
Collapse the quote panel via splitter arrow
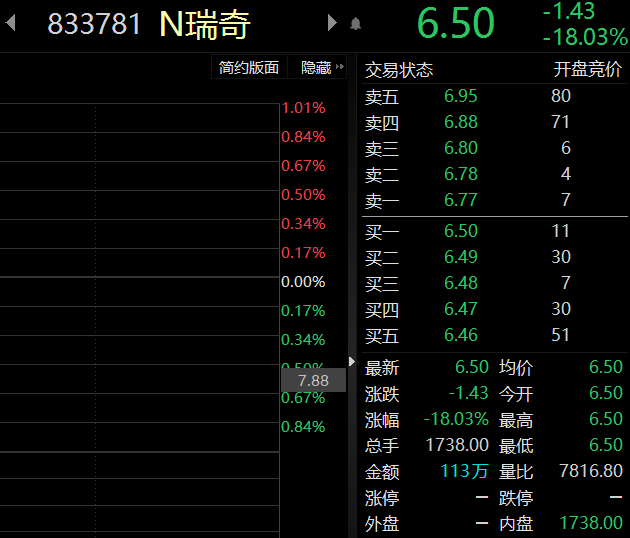[351, 361]
